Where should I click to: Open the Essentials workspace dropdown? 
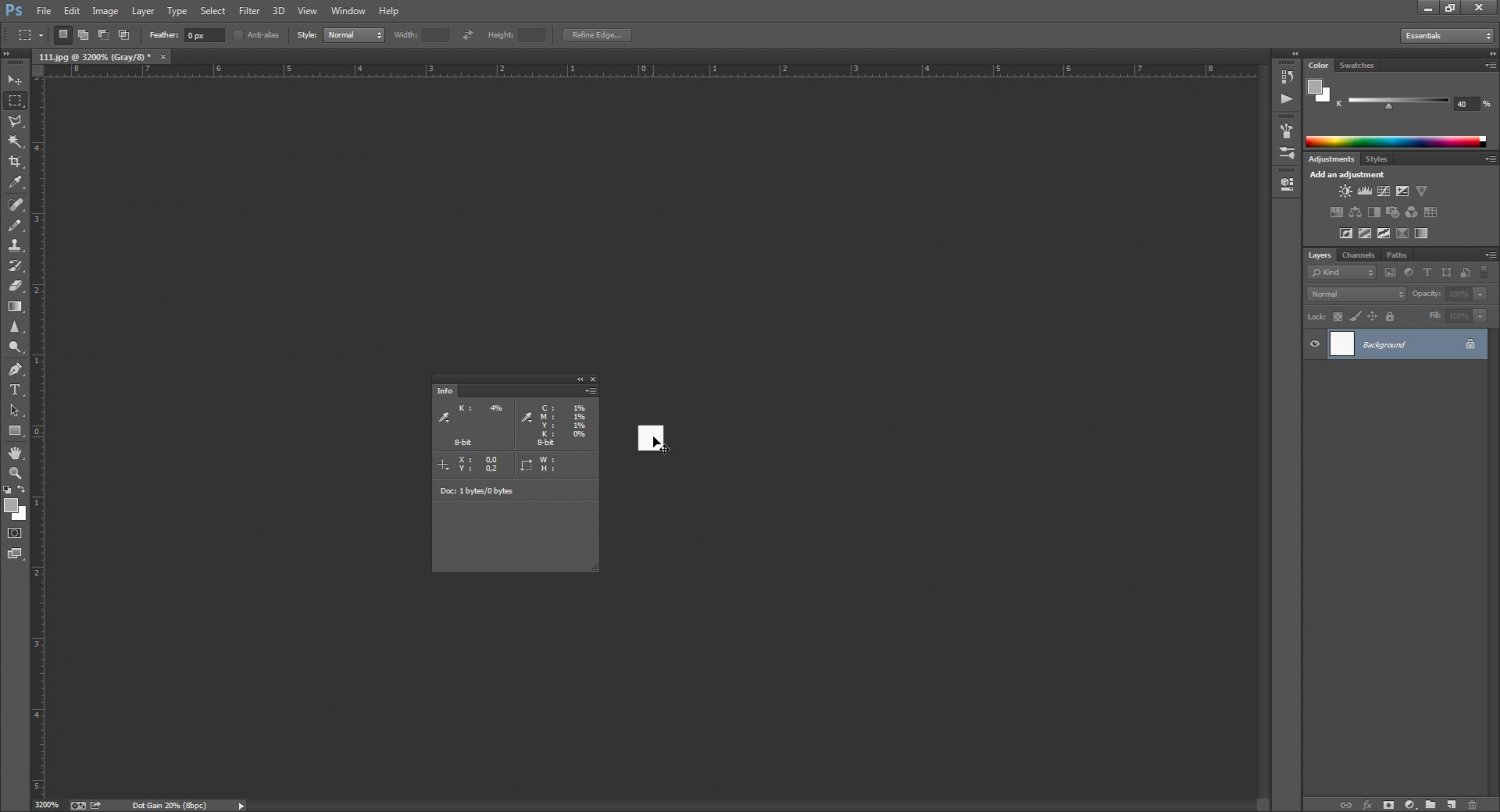1447,35
